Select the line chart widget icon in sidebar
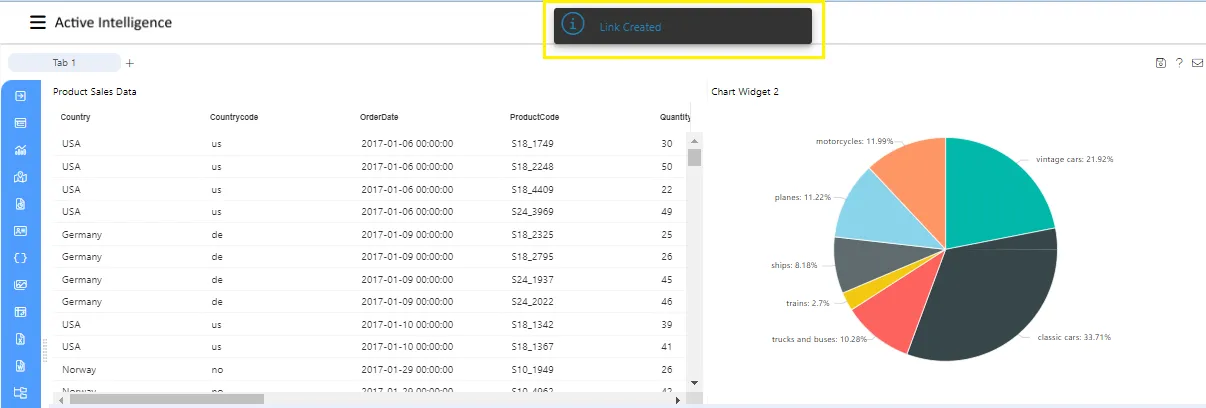Screen dimensions: 1206x408 [x=20, y=150]
